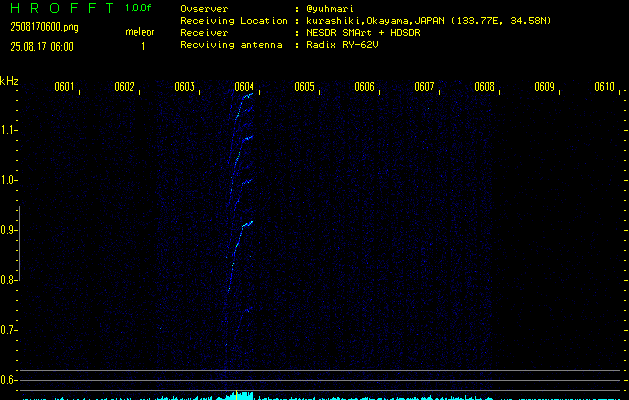Click the 'Receiving Location' label
This screenshot has width=629, height=400.
point(234,21)
